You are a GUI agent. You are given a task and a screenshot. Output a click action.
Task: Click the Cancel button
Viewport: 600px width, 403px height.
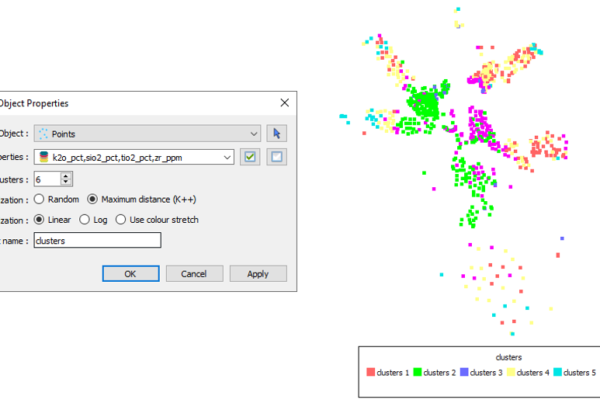pyautogui.click(x=194, y=273)
